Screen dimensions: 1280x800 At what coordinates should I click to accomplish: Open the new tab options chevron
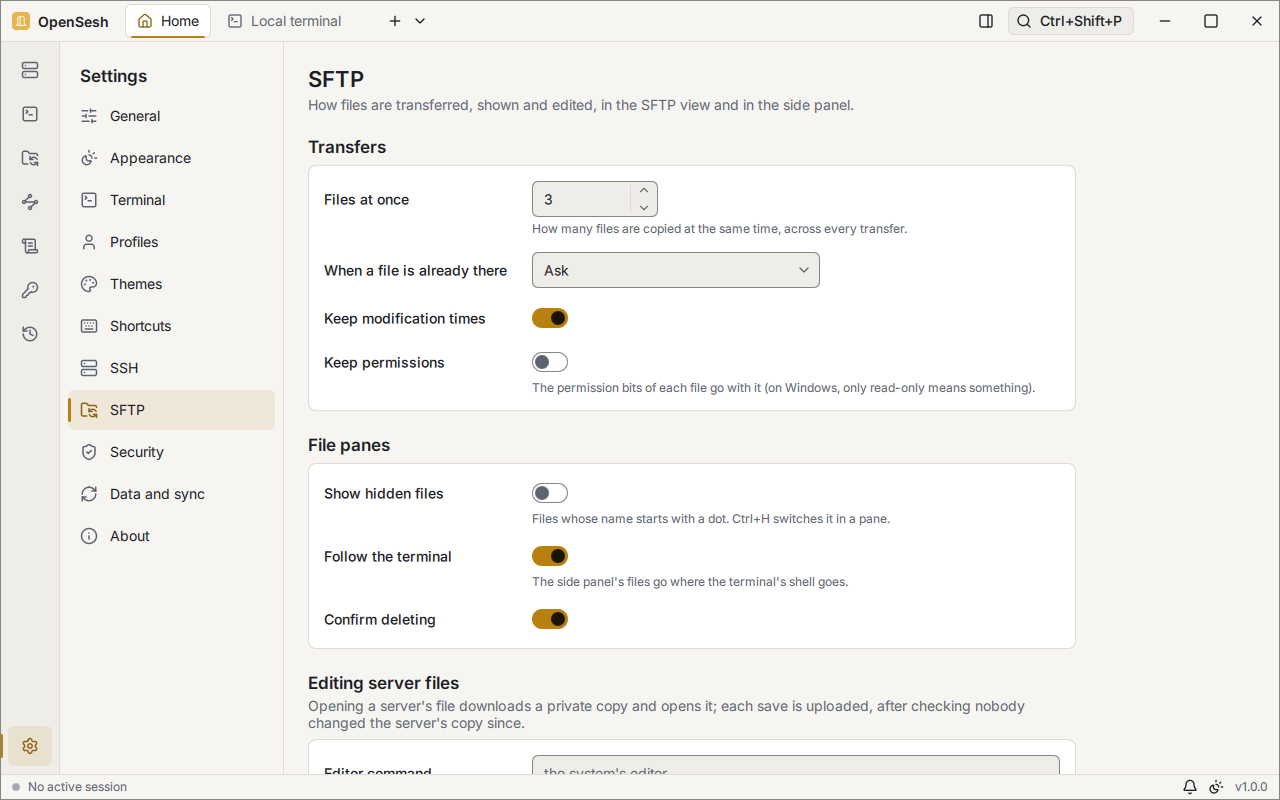(420, 21)
